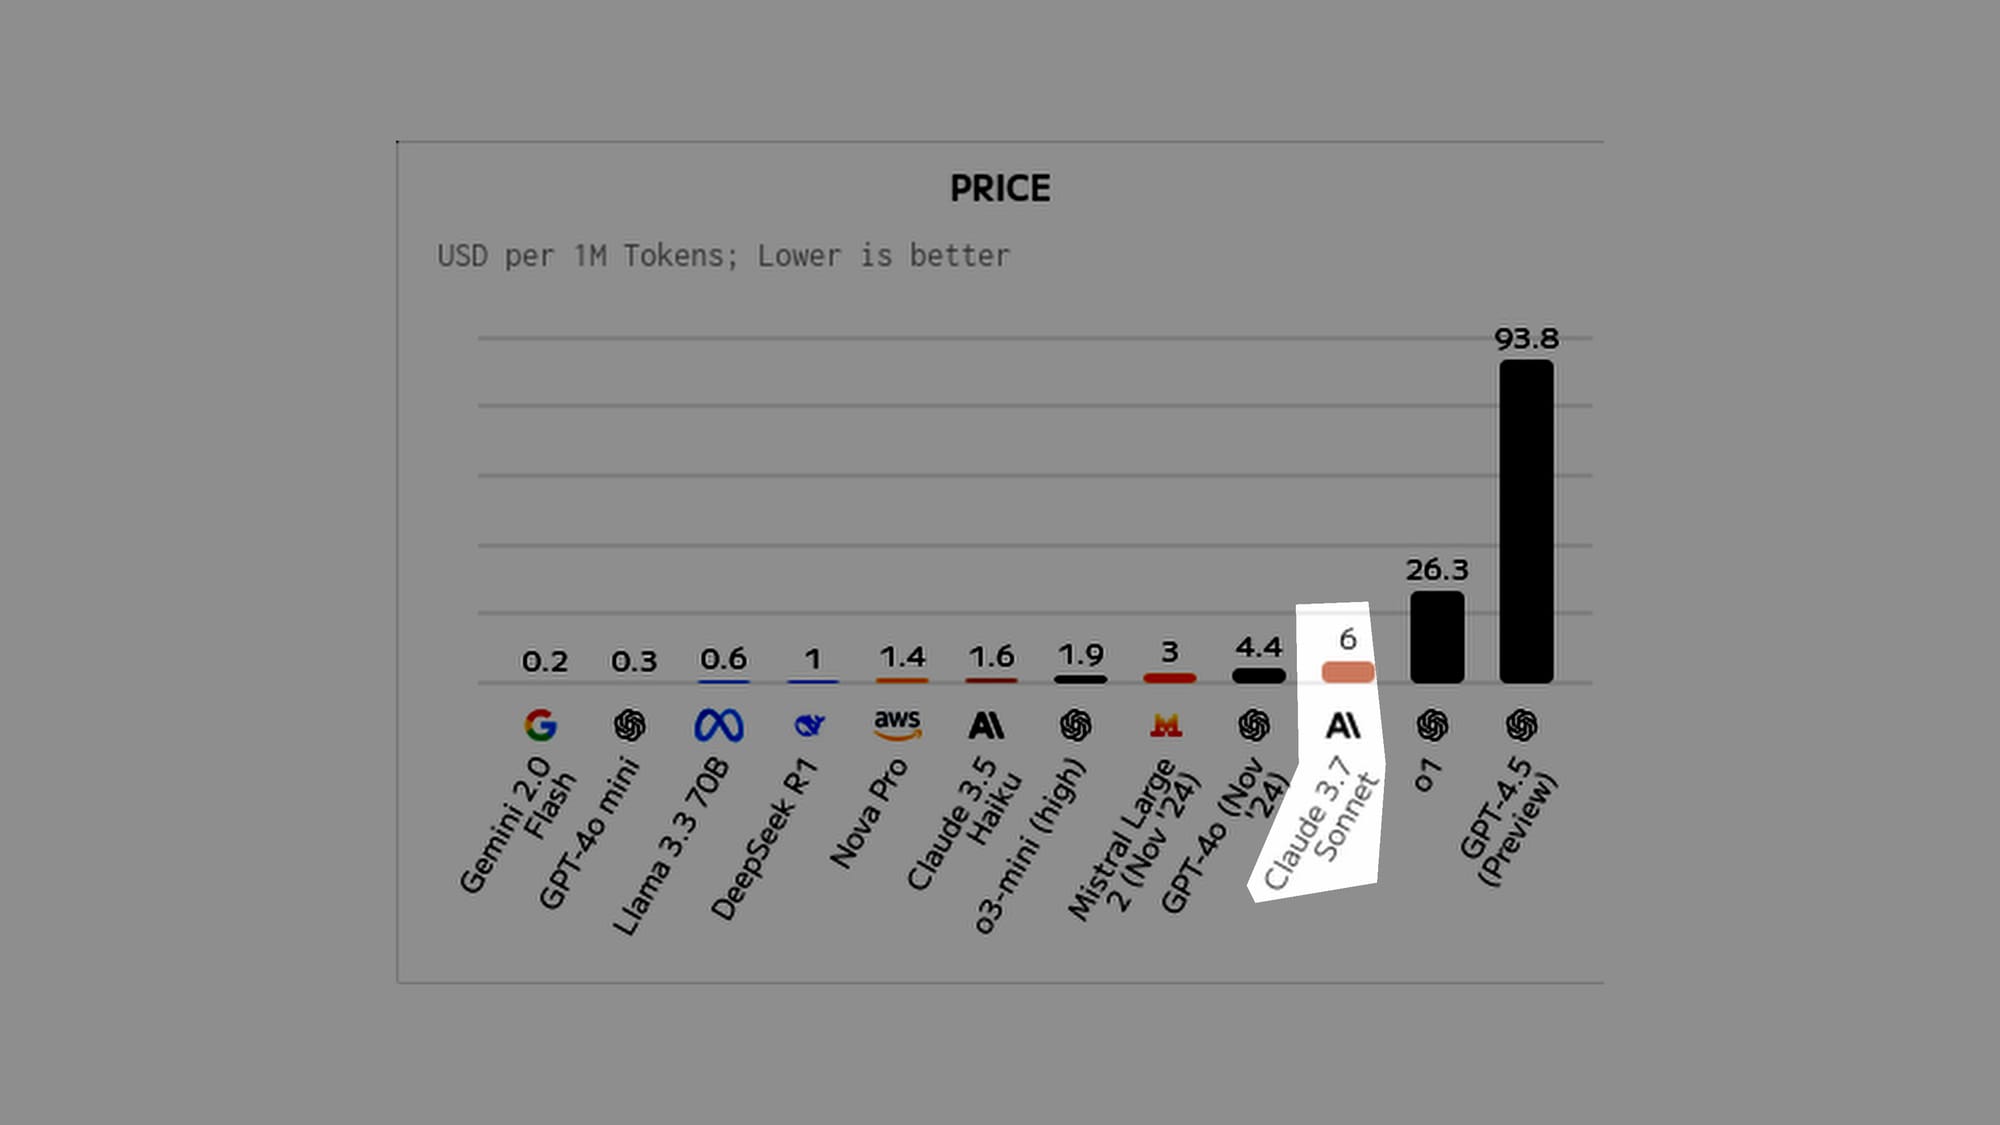Click the Google logo under Gemini 2.0 Flash

tap(540, 725)
